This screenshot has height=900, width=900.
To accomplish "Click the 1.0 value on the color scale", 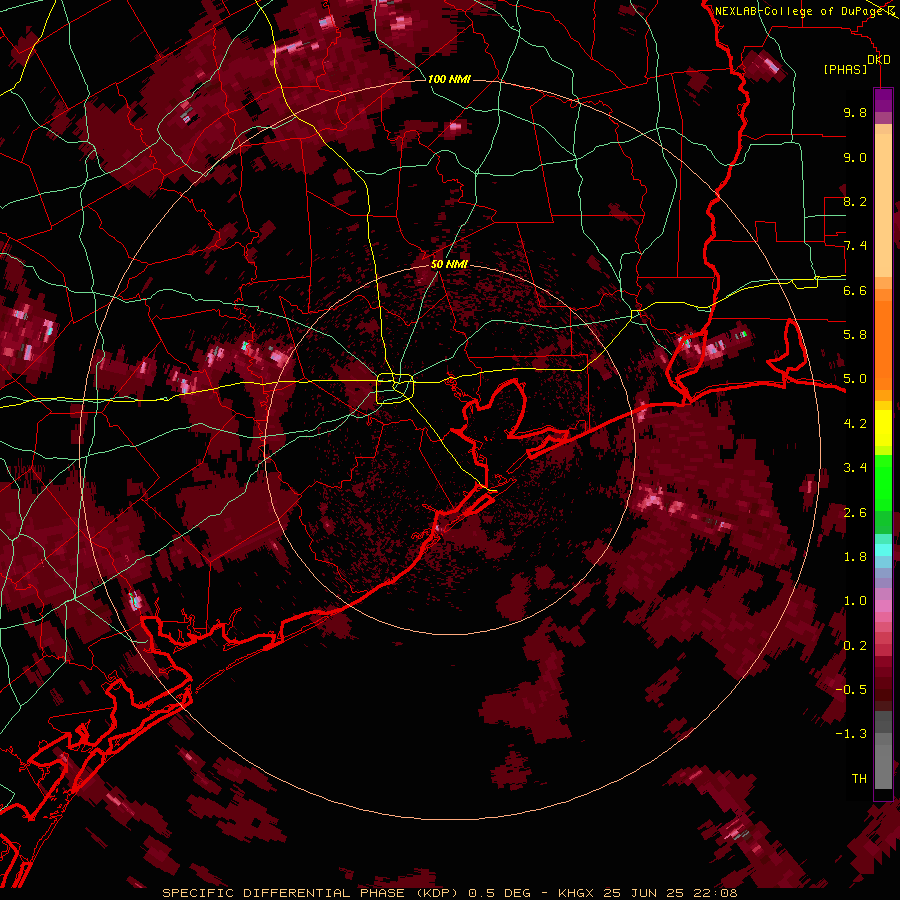I will point(855,601).
